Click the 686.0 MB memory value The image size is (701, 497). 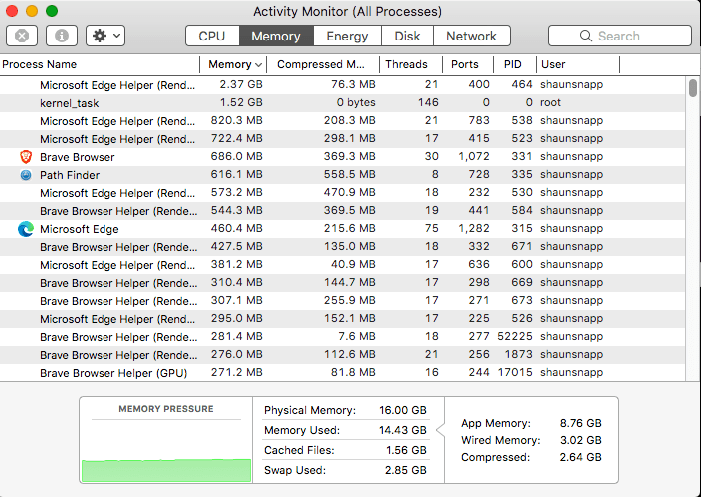pos(236,156)
